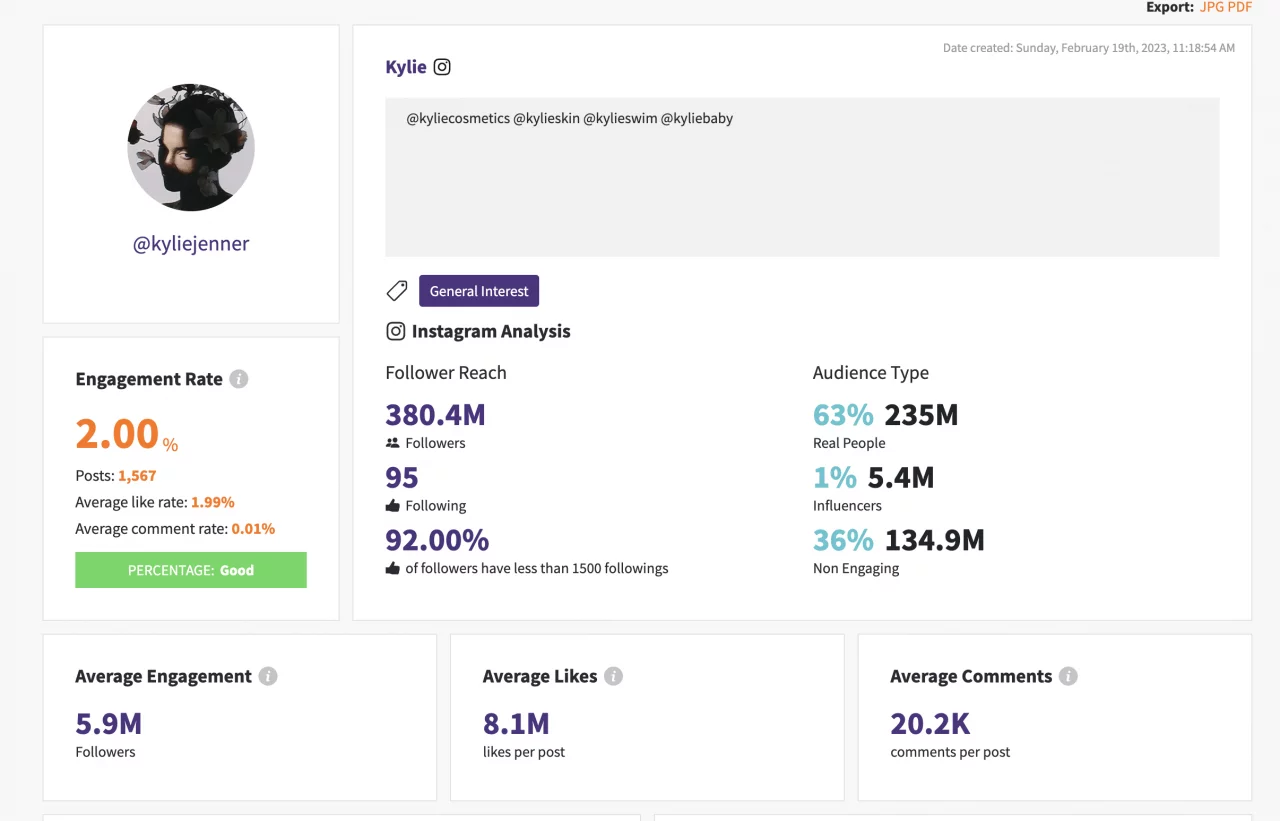Export the report as PDF
The height and width of the screenshot is (821, 1280).
pos(1240,7)
